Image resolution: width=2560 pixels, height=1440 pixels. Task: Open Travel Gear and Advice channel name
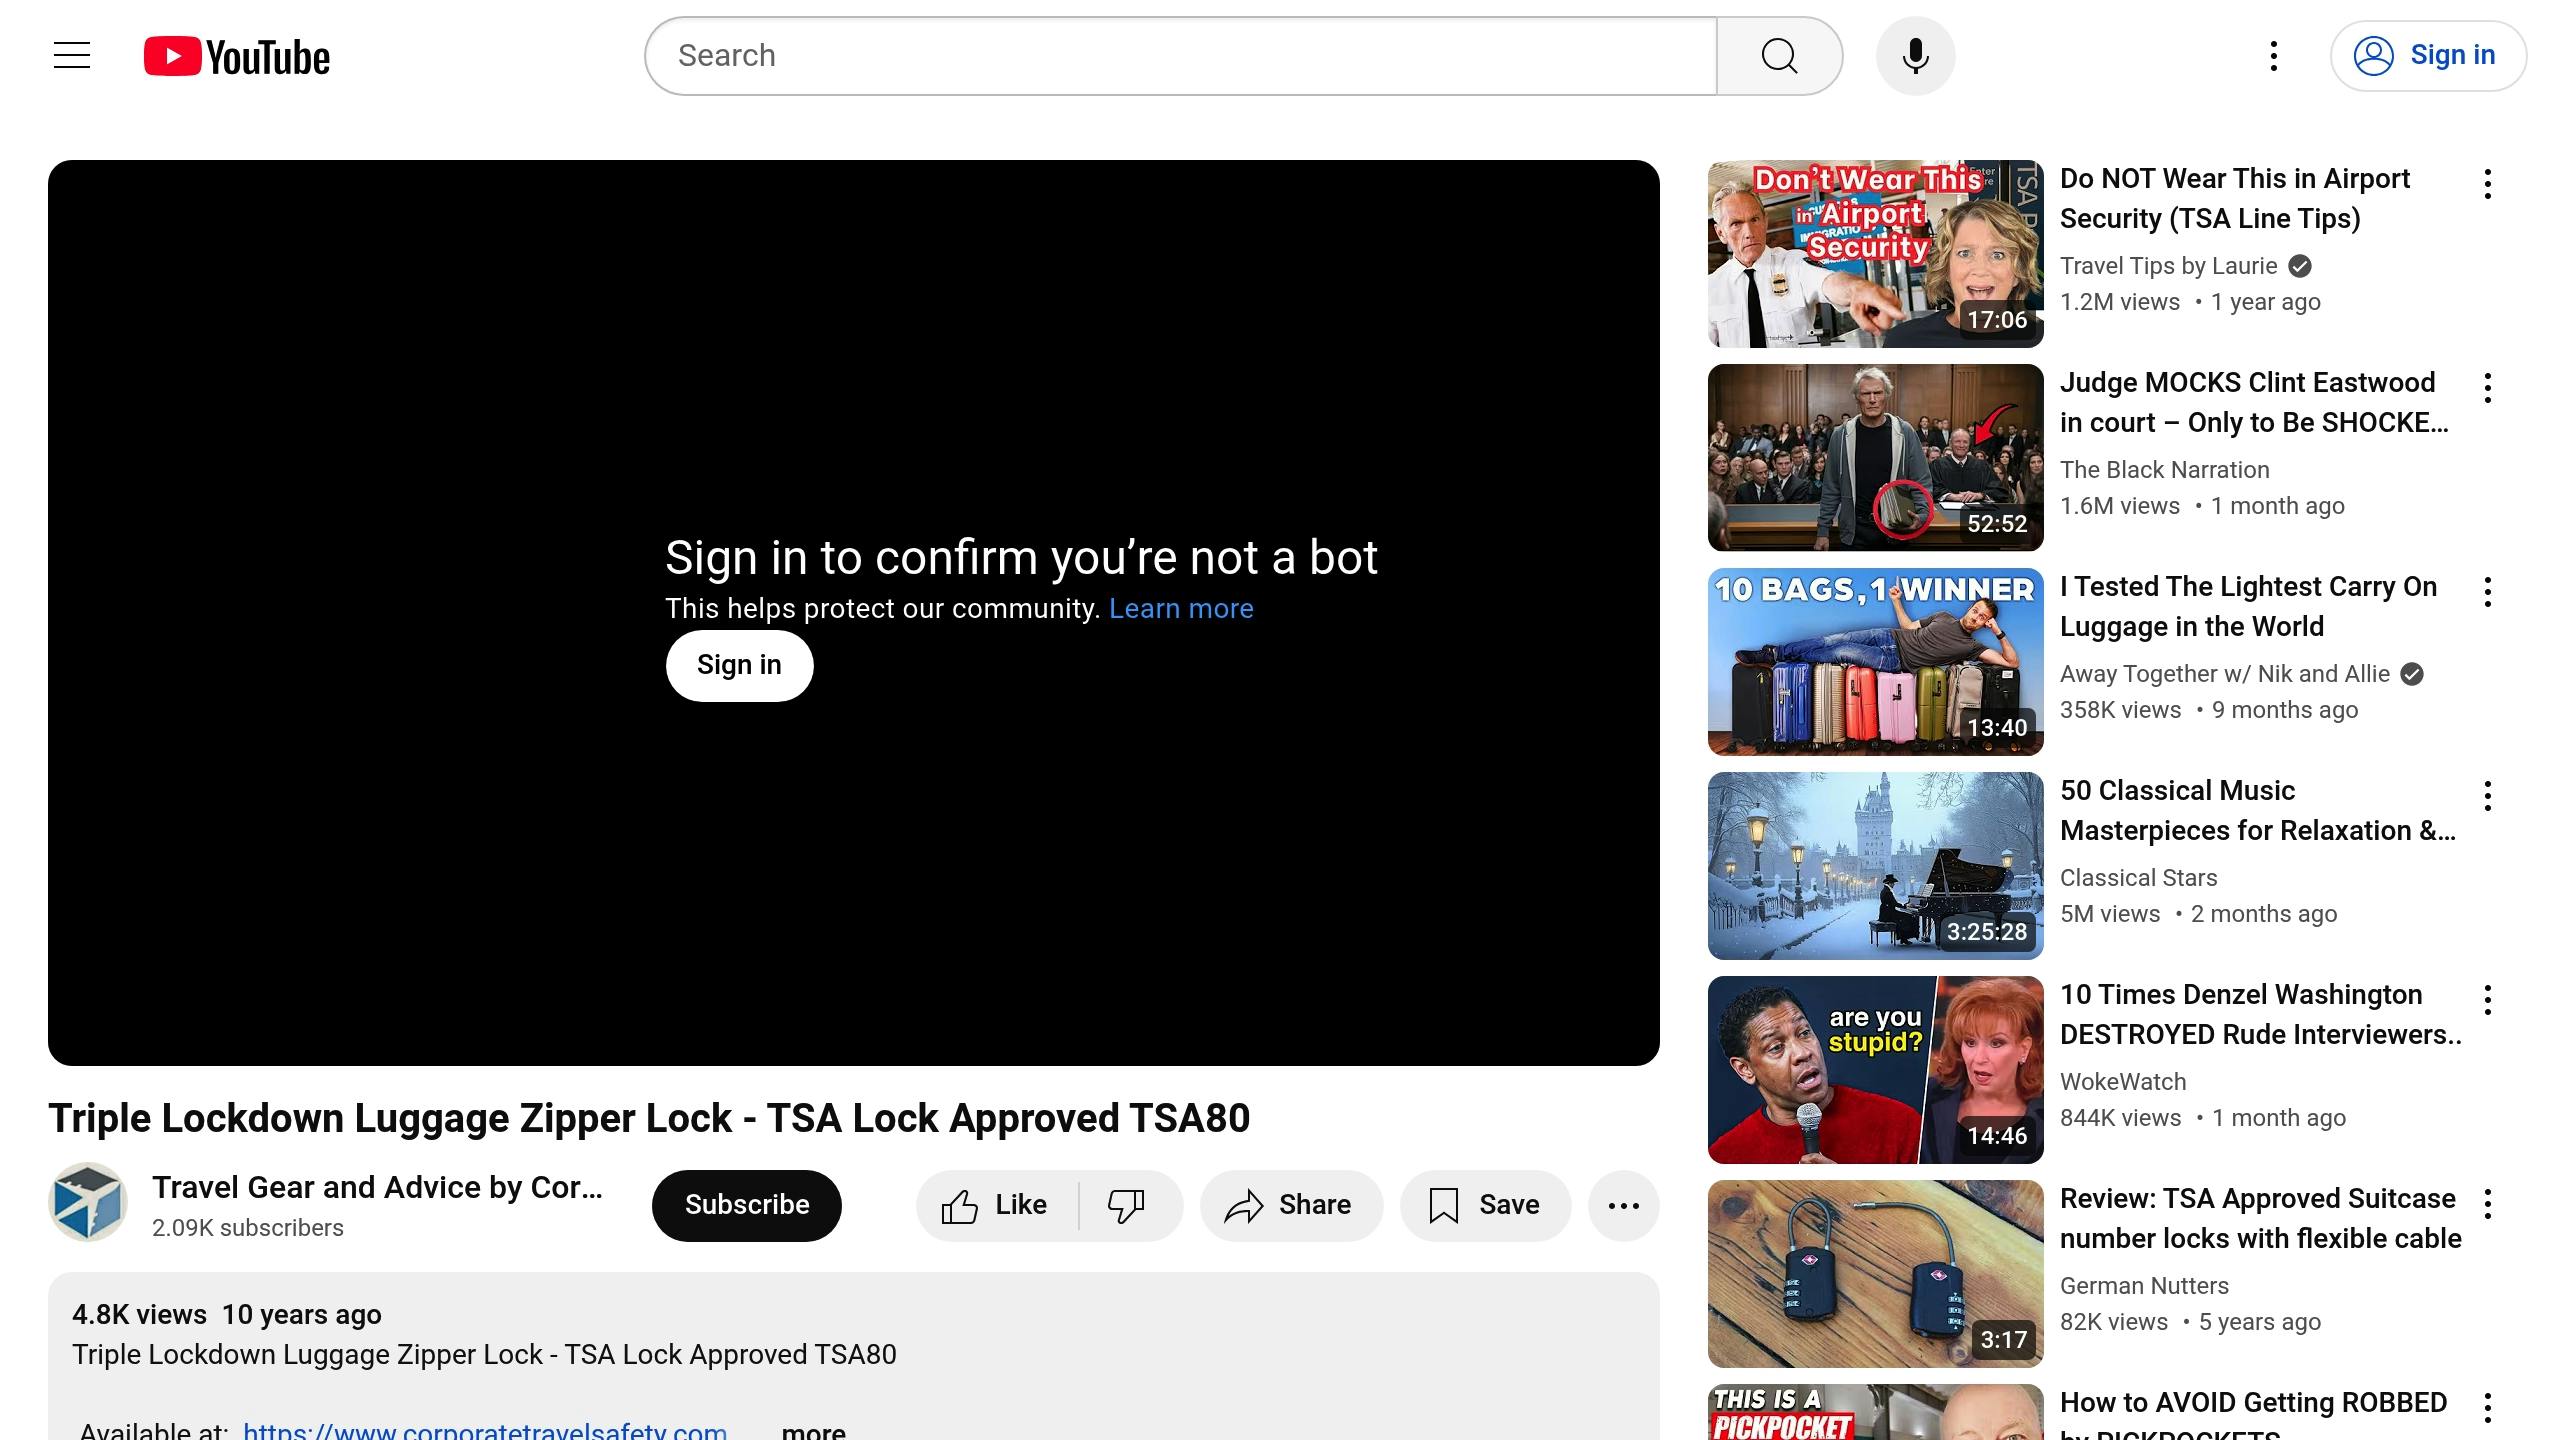(377, 1187)
